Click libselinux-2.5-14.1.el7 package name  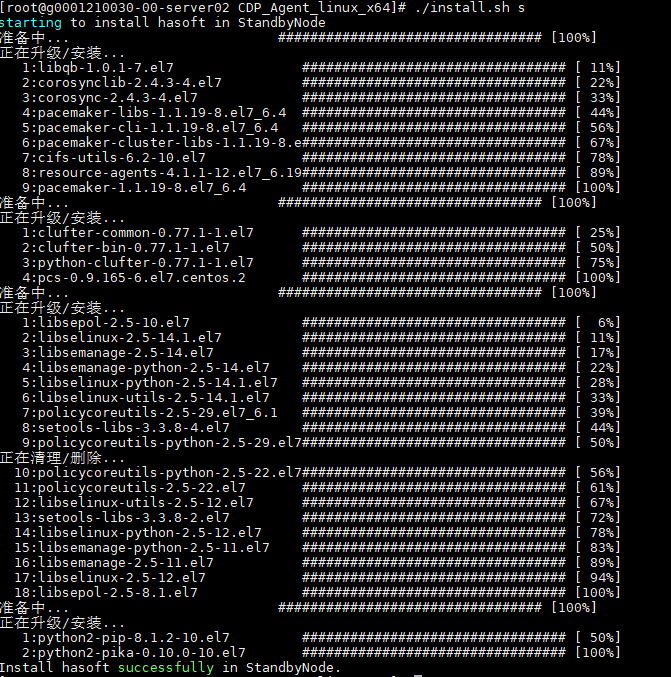pyautogui.click(x=130, y=338)
